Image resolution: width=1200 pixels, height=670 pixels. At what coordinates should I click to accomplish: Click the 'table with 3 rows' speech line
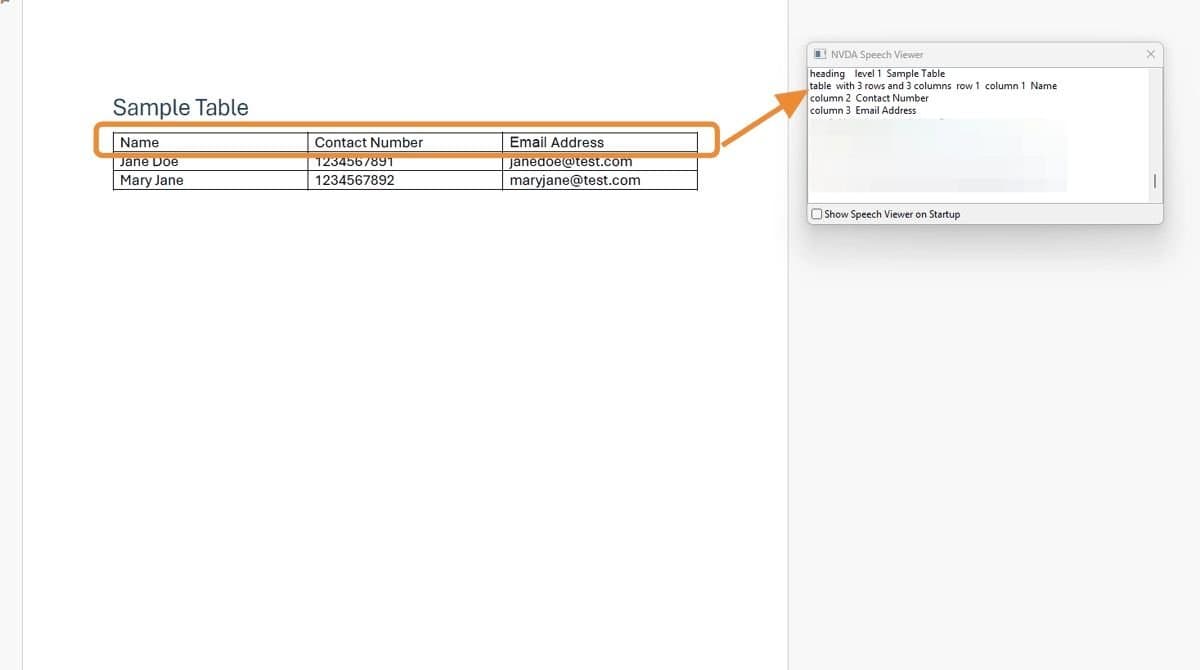[932, 86]
